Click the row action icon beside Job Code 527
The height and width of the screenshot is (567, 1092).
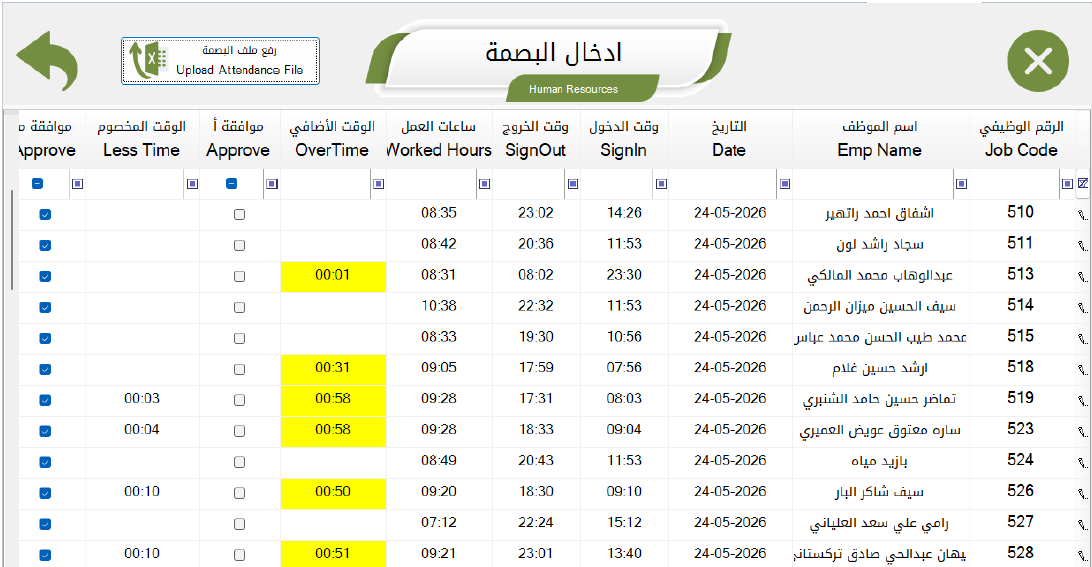1082,525
